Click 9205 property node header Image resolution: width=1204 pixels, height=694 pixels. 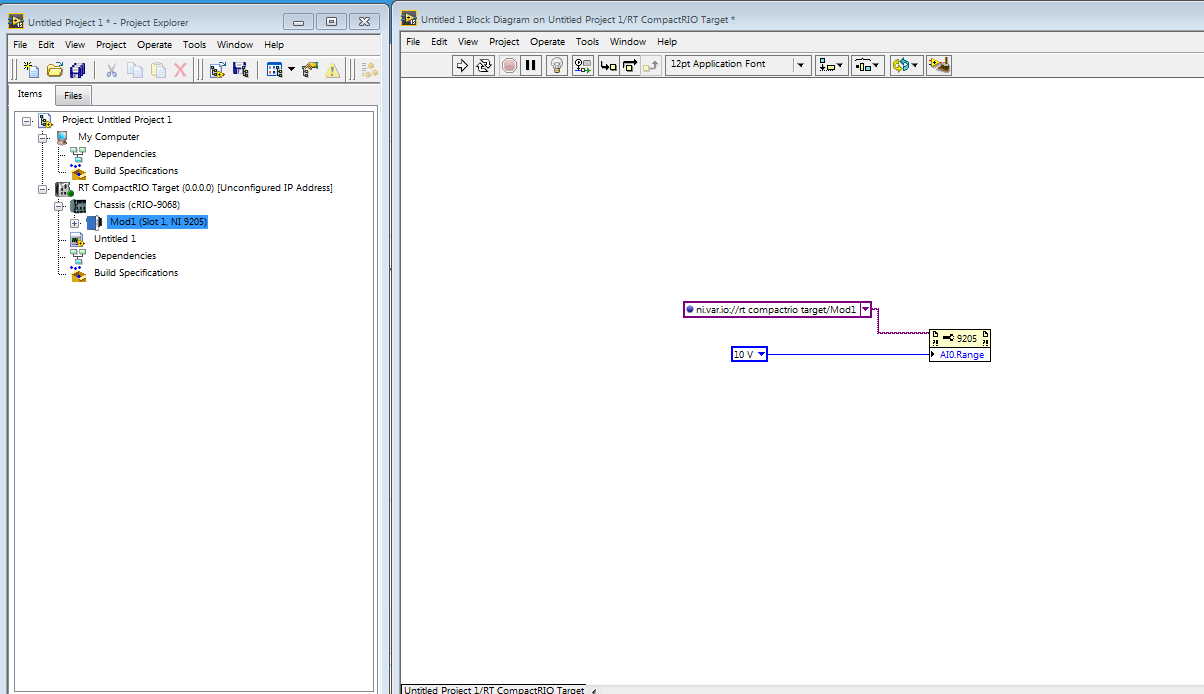coord(960,339)
